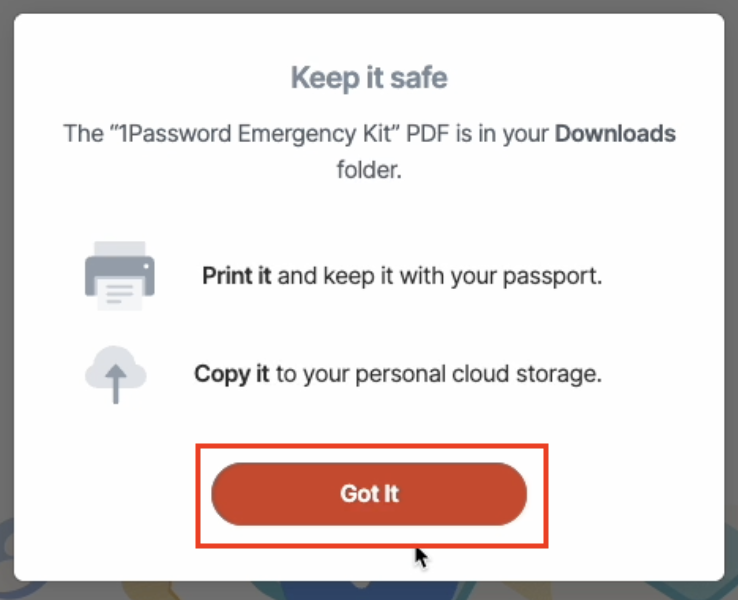The height and width of the screenshot is (600, 738).
Task: Click the bold Print it text
Action: [x=236, y=275]
